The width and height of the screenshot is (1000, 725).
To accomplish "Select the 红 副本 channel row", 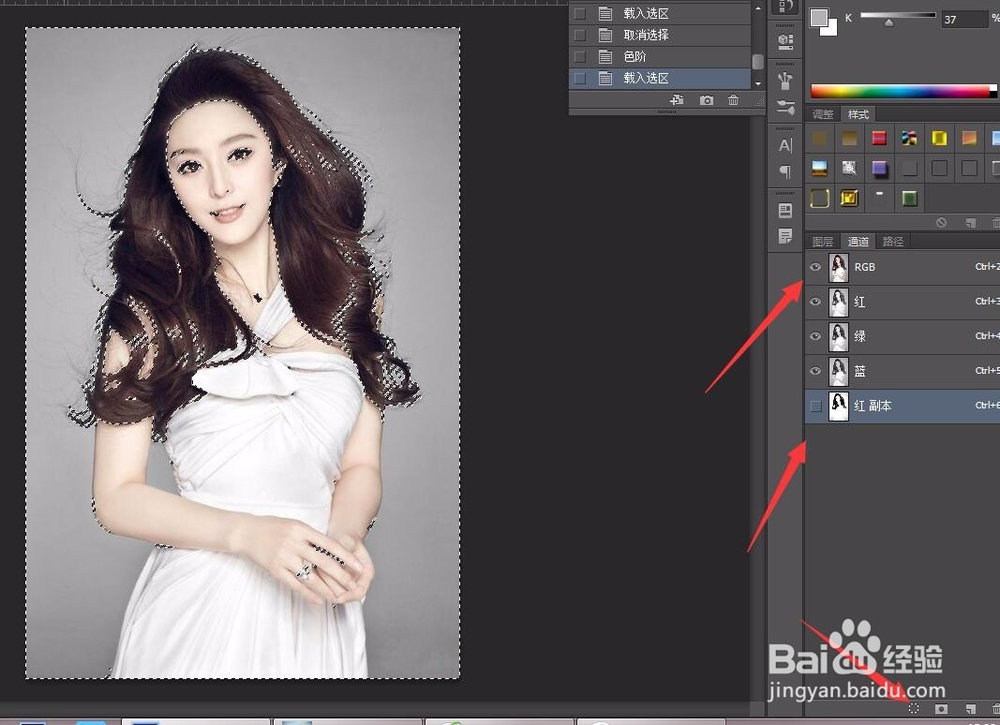I will pos(902,406).
